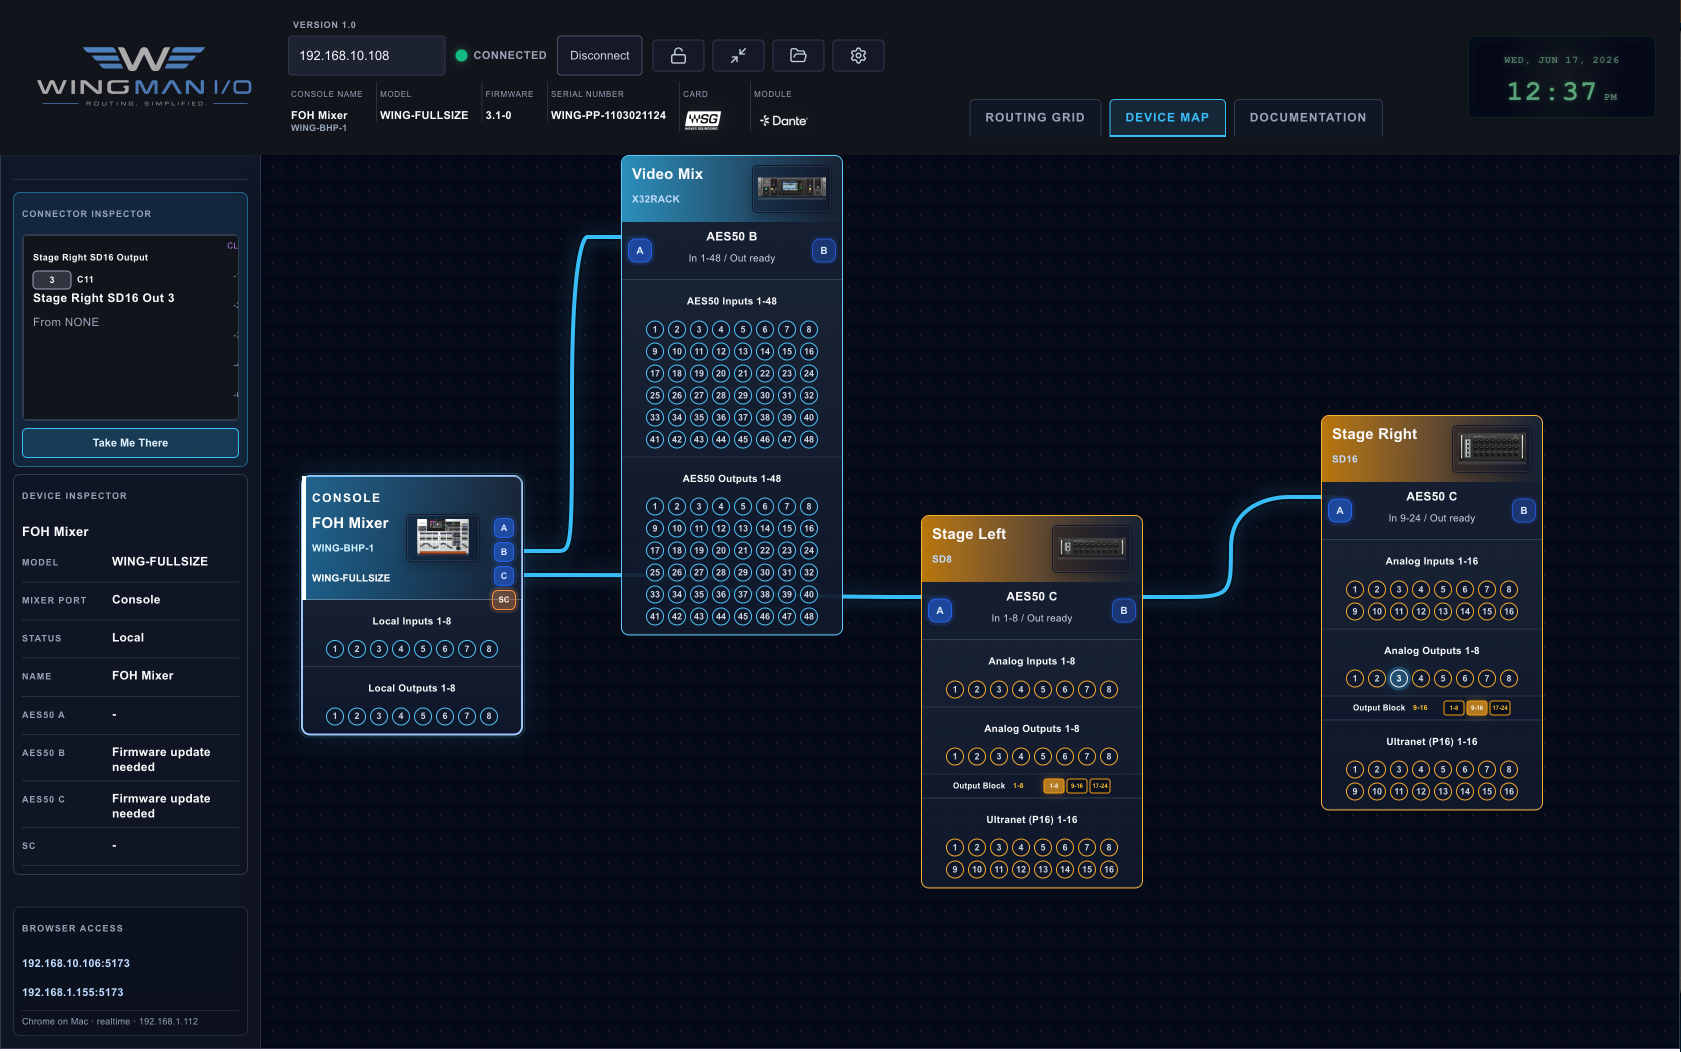Screen dimensions: 1681x1052
Task: Set Stage Left Output Block to 17-24
Action: click(1100, 786)
